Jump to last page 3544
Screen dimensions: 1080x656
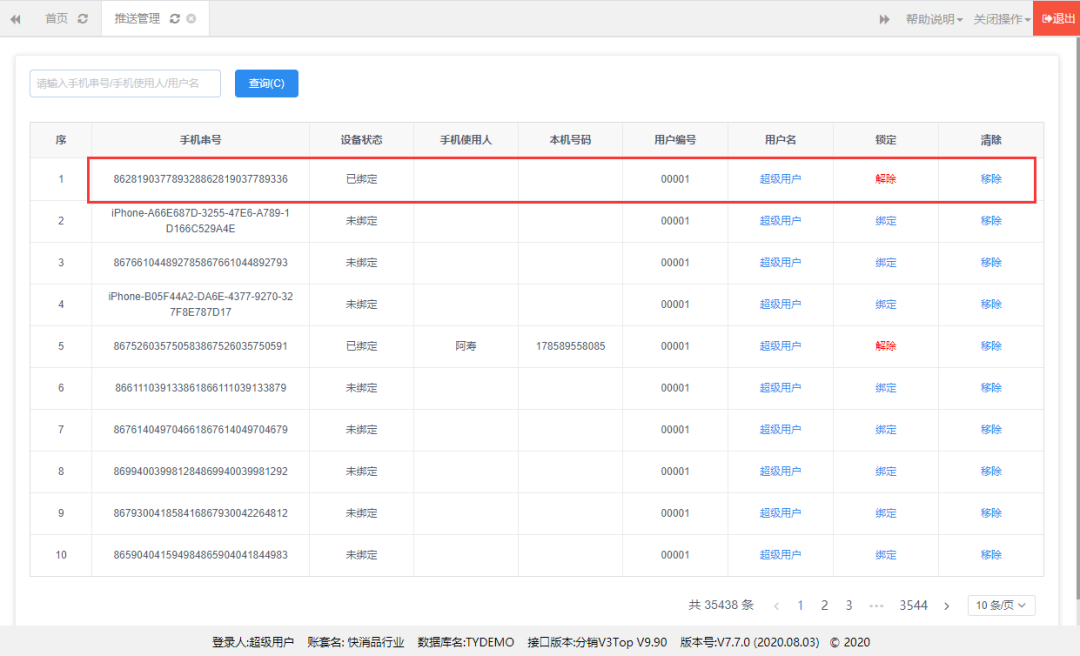[913, 605]
